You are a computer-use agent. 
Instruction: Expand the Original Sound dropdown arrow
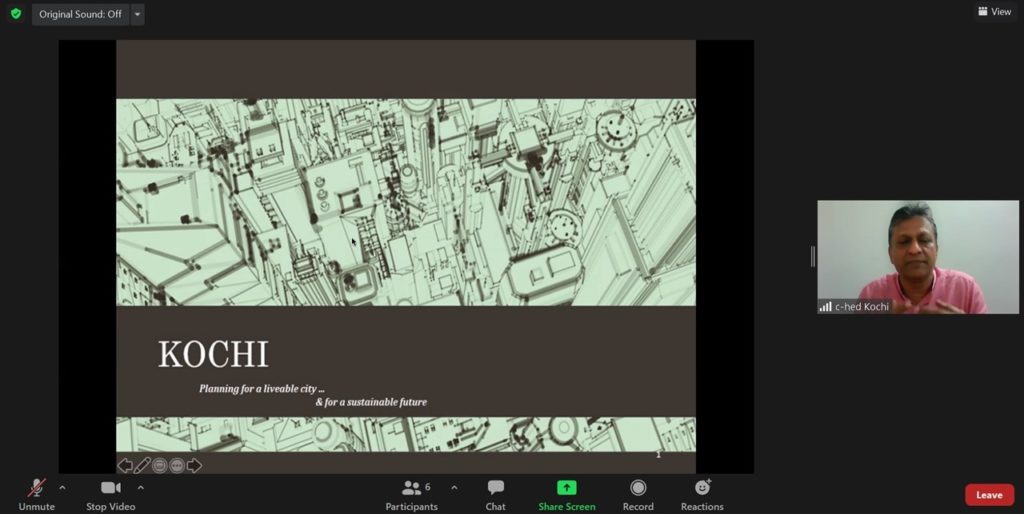click(x=137, y=14)
